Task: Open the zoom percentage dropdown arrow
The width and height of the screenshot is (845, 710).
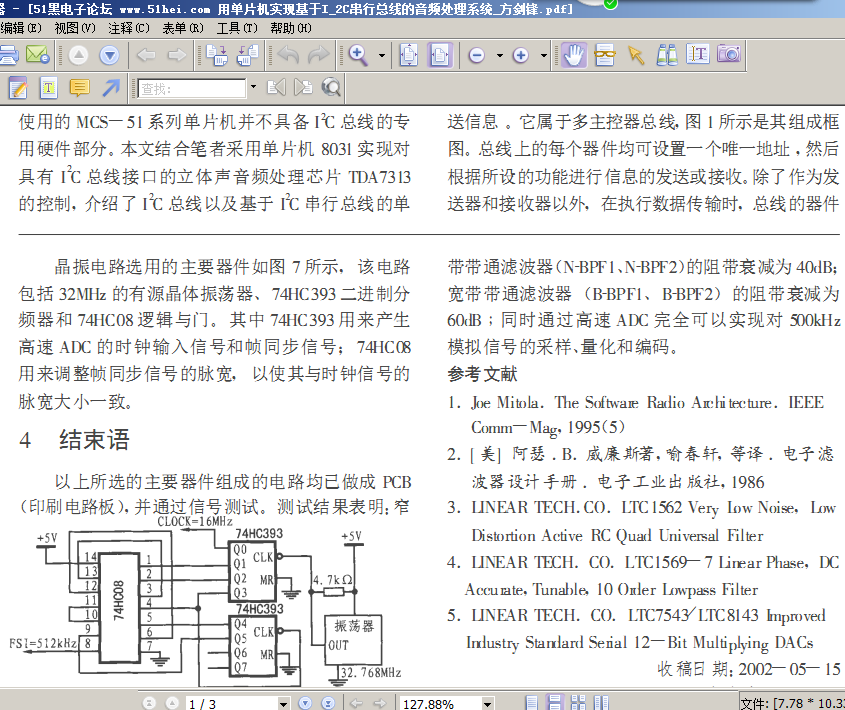Action: pyautogui.click(x=487, y=704)
